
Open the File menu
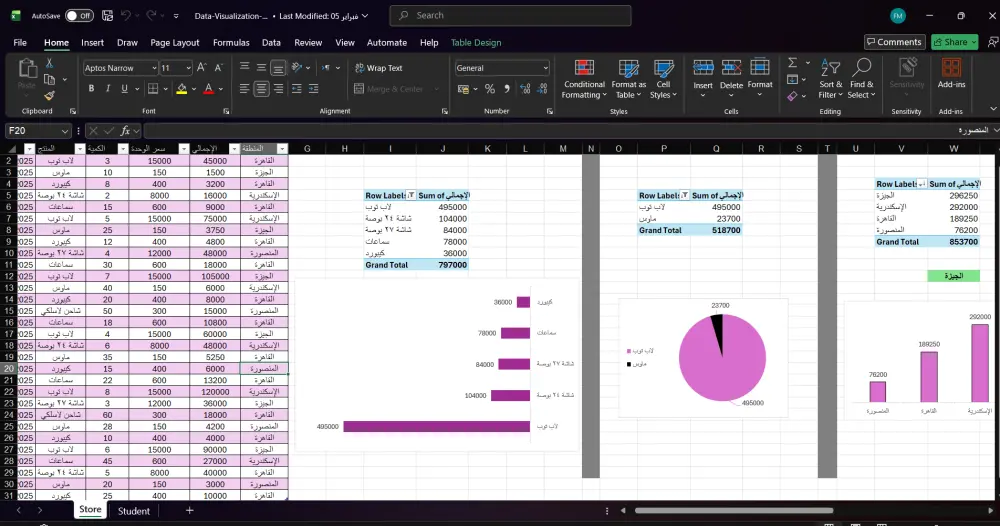tap(20, 43)
